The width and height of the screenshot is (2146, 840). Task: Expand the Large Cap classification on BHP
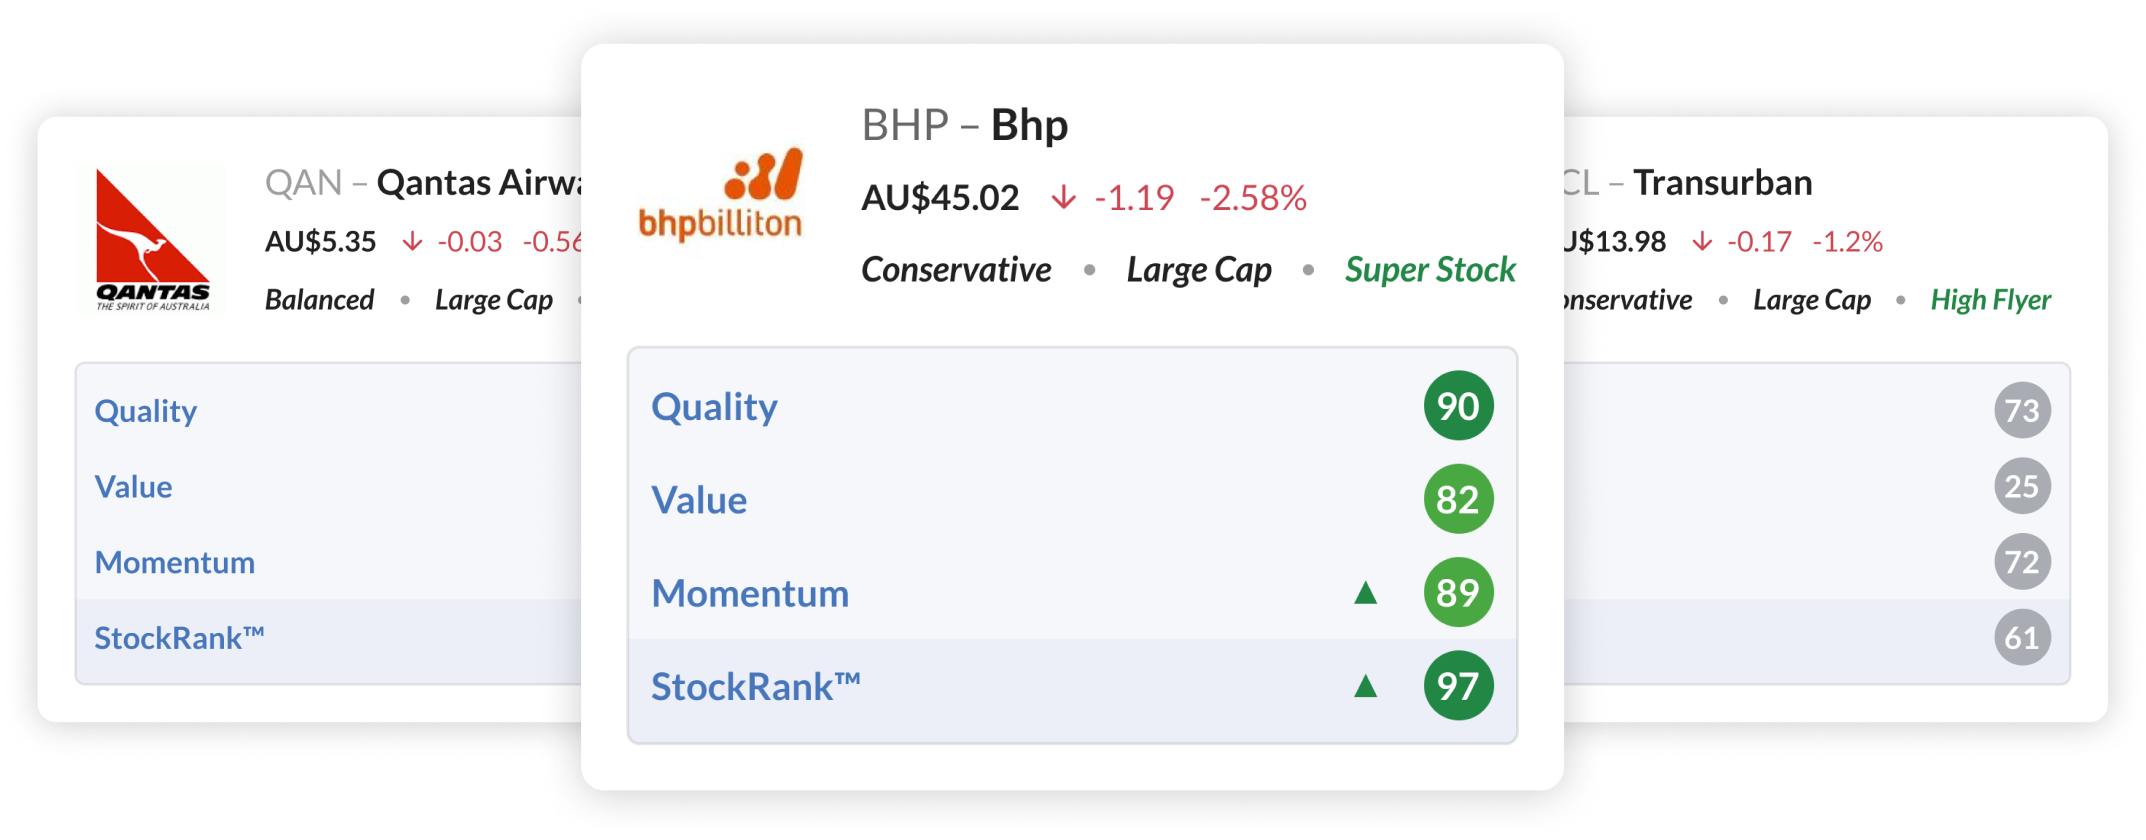point(1199,269)
